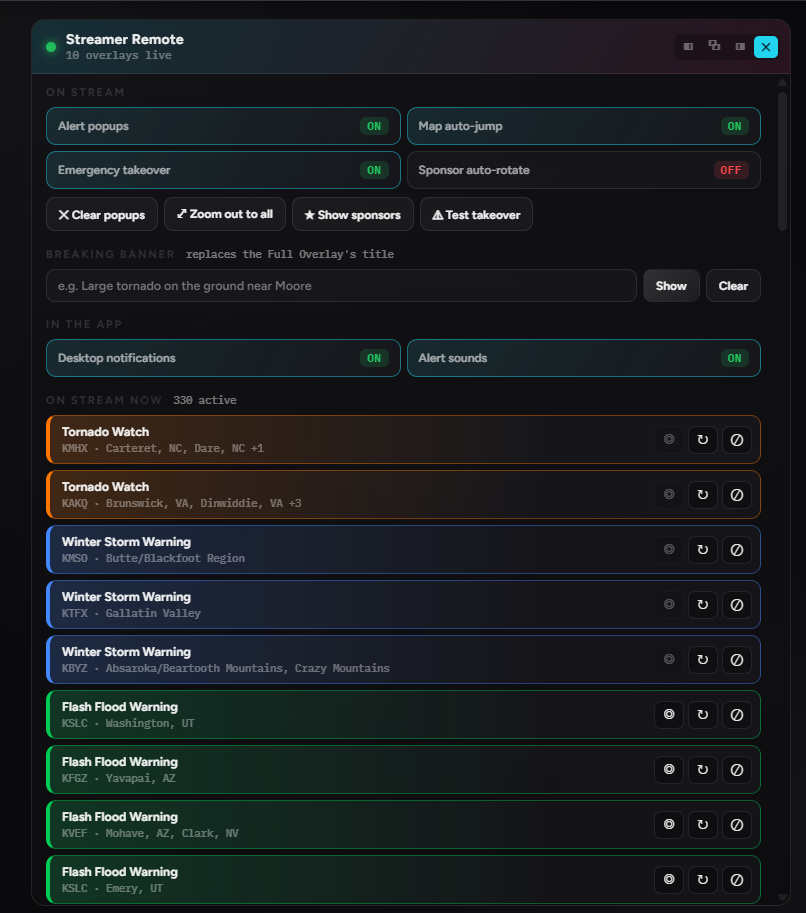
Task: Locate the KVEF Mohave Flash Flood Warning on the map
Action: (669, 824)
